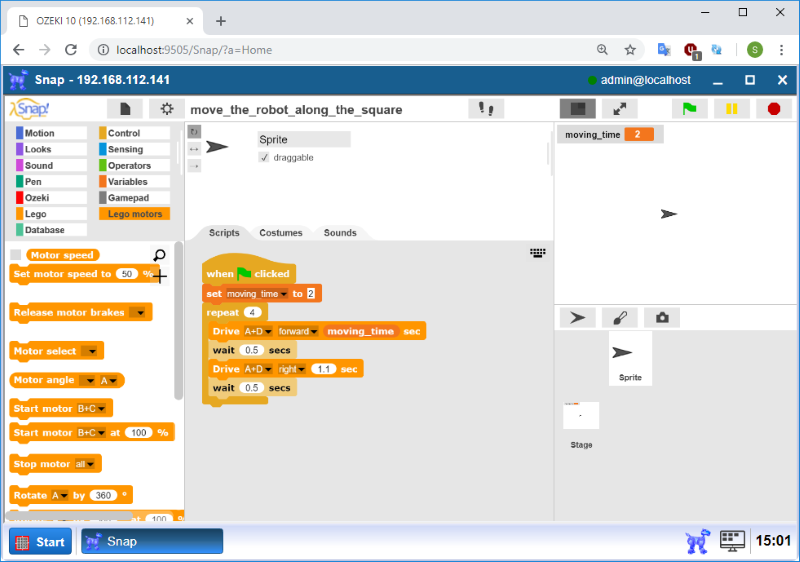Toggle Motor speed watcher checkbox
This screenshot has width=800, height=562.
16,254
